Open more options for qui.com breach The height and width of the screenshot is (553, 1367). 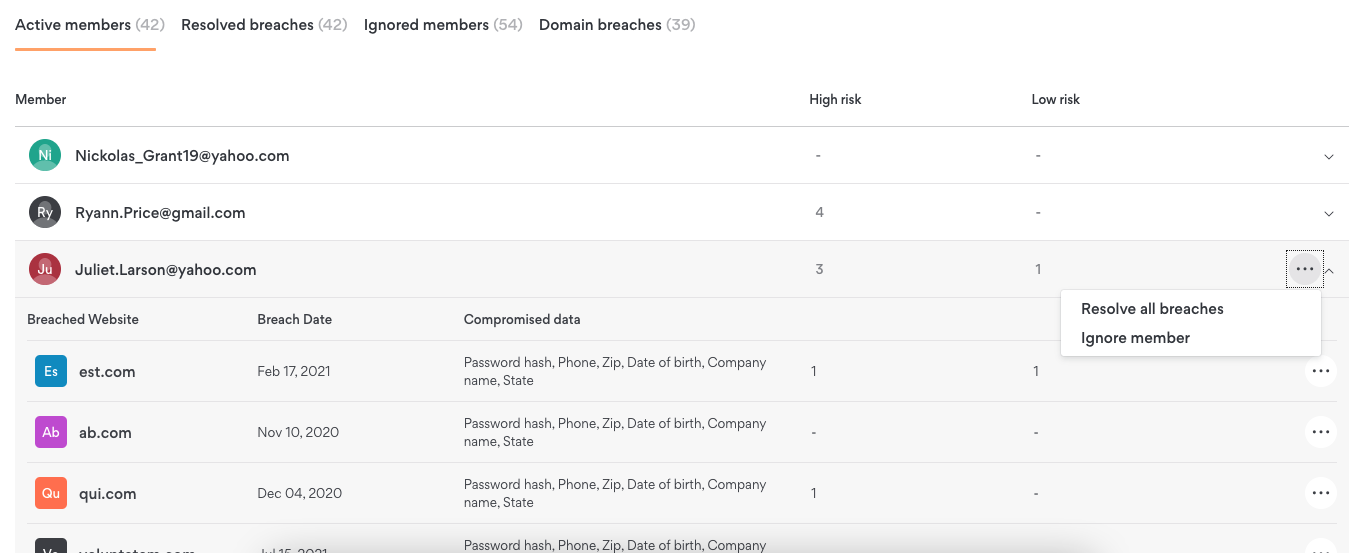point(1320,493)
